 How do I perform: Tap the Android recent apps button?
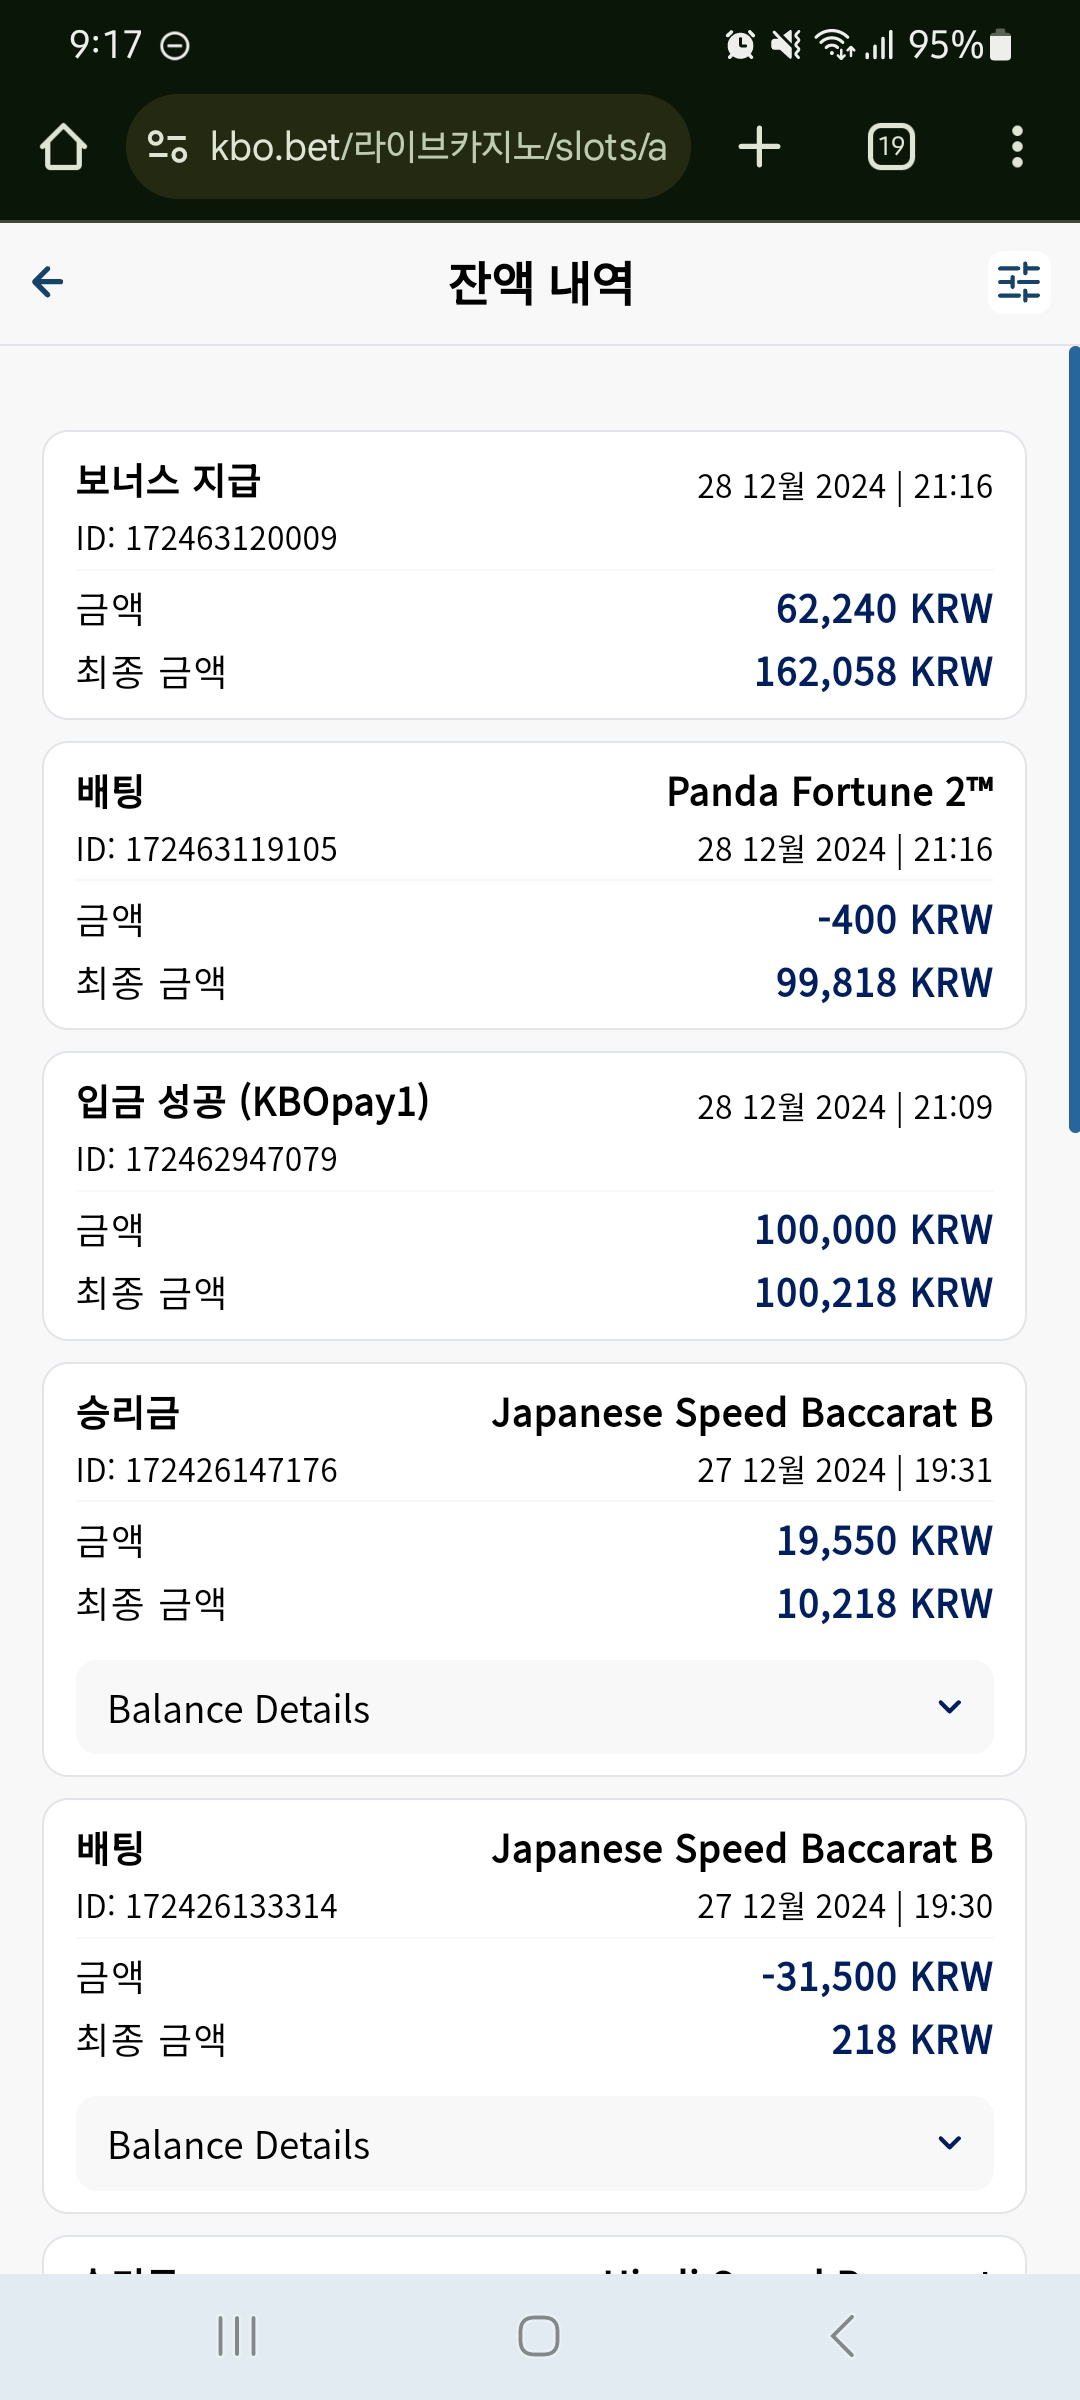tap(237, 2336)
